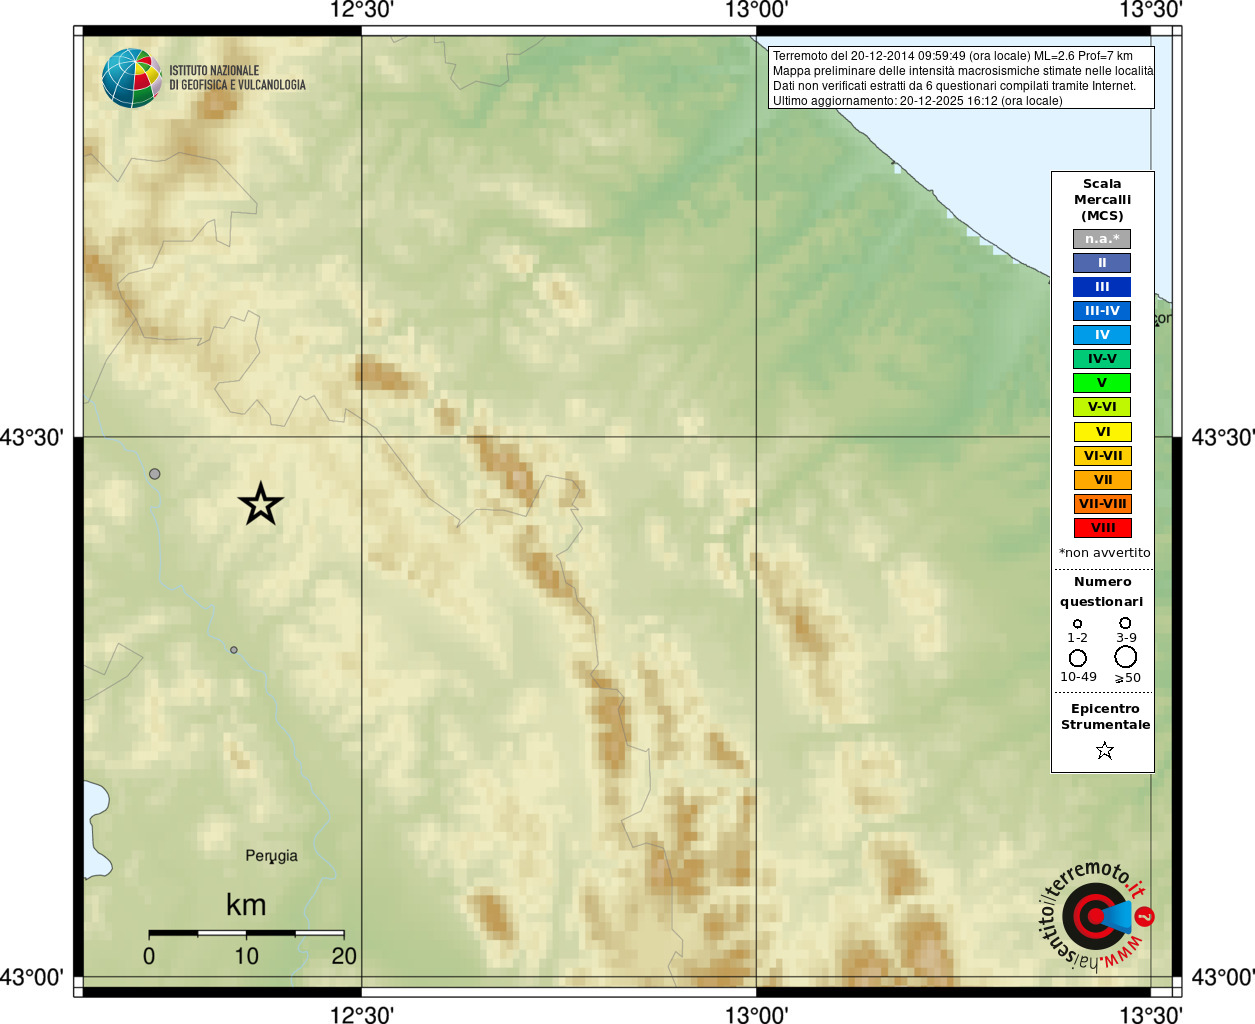
Task: Click the 3-9 questionnaires circle symbol
Action: [x=1125, y=623]
